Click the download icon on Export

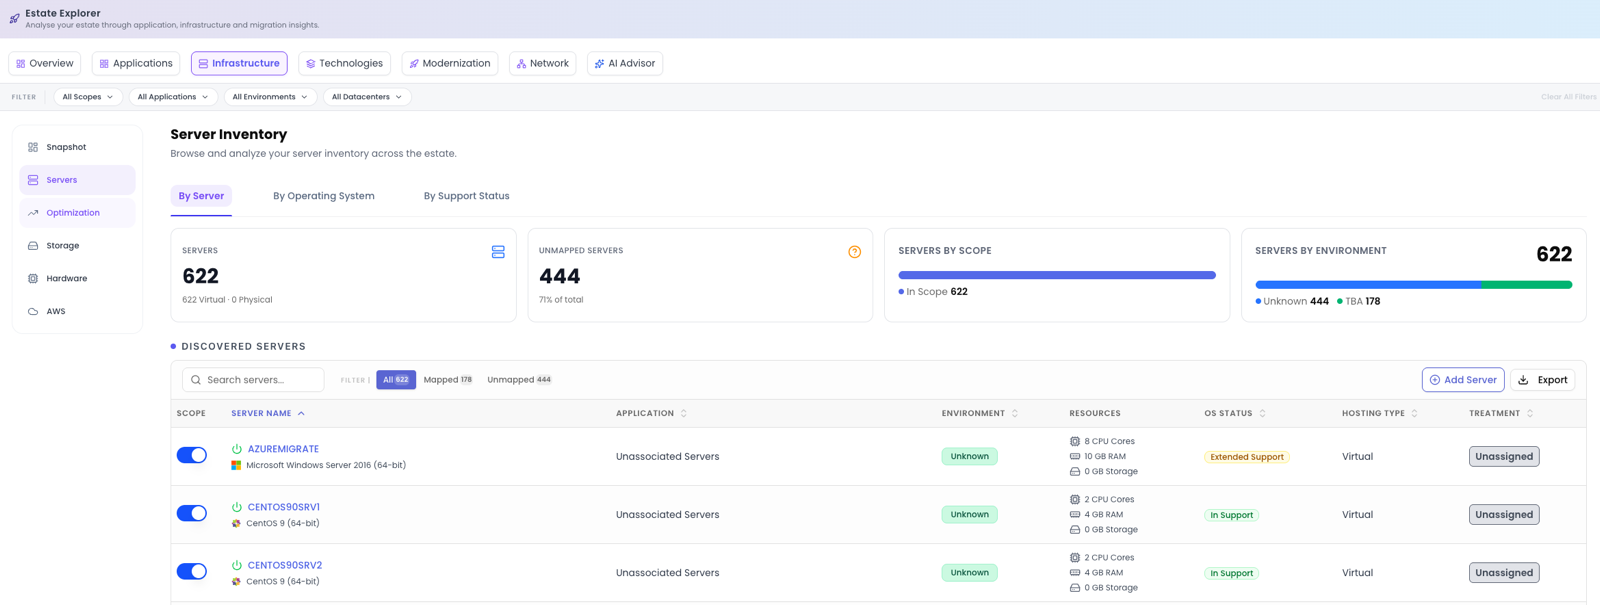pyautogui.click(x=1523, y=380)
